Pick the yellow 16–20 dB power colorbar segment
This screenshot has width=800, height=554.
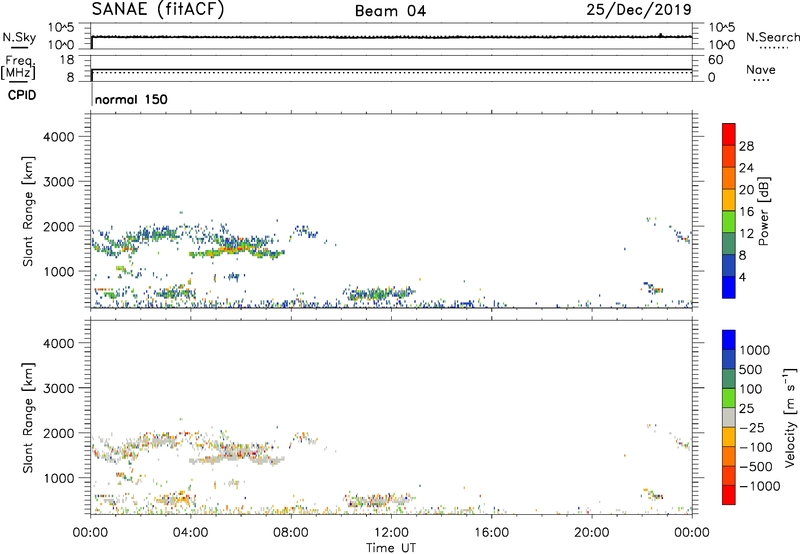729,200
